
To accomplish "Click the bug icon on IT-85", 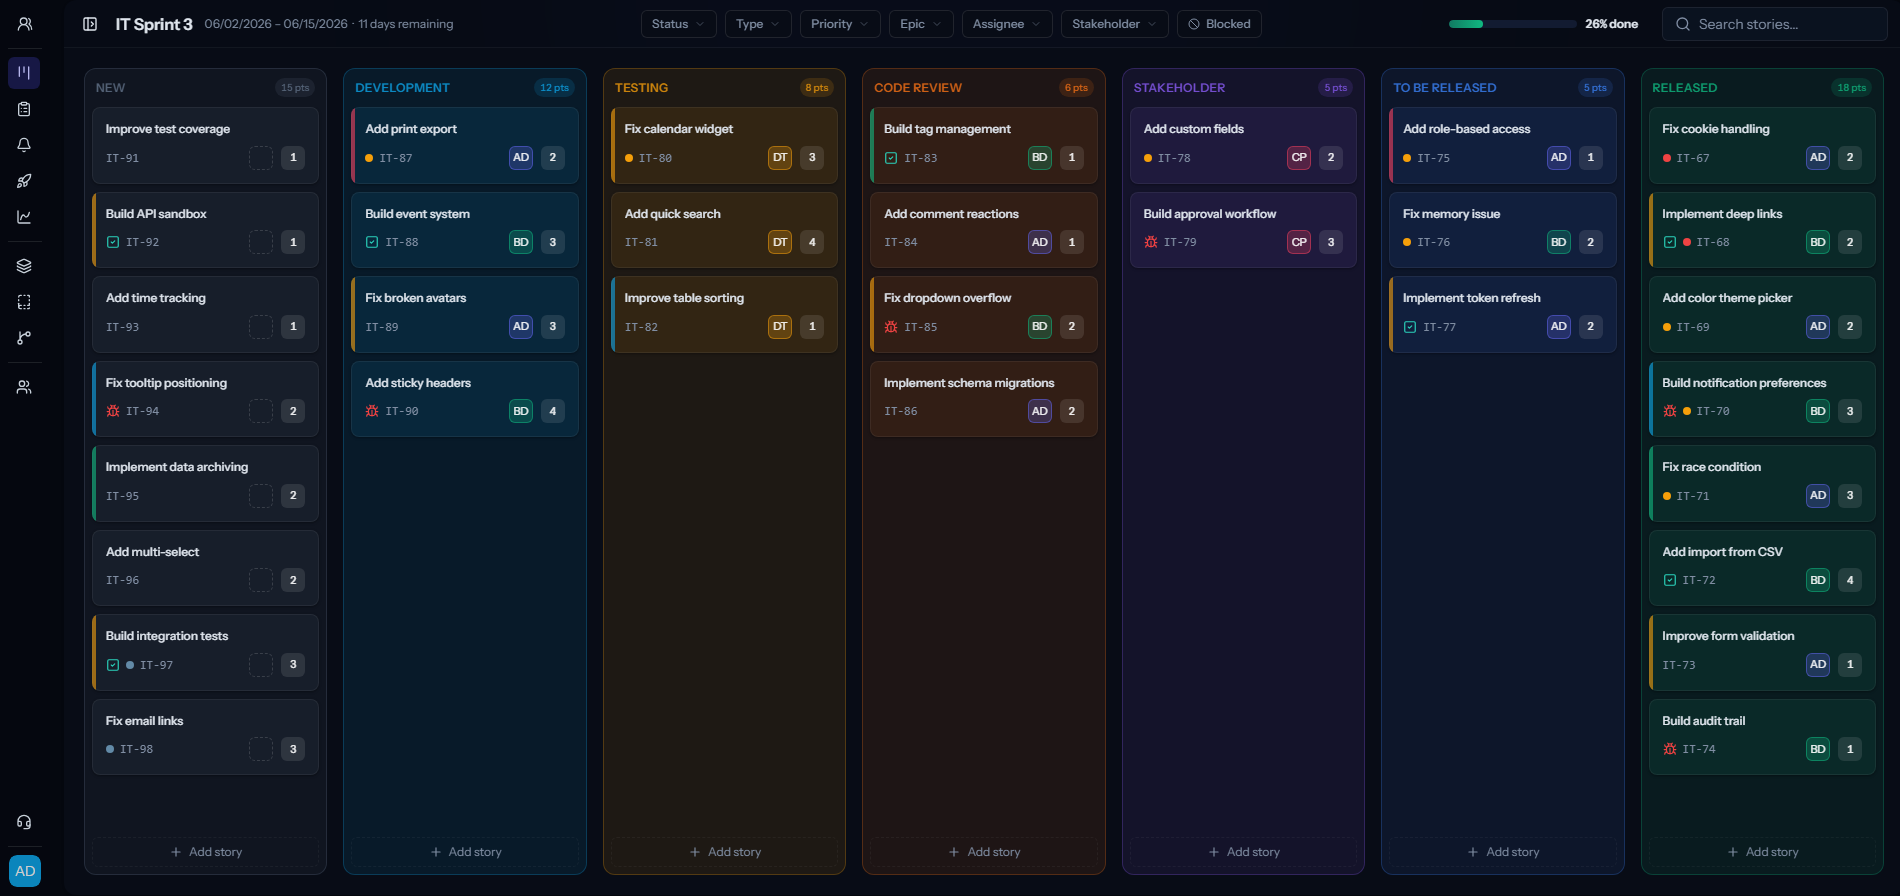I will click(x=891, y=327).
